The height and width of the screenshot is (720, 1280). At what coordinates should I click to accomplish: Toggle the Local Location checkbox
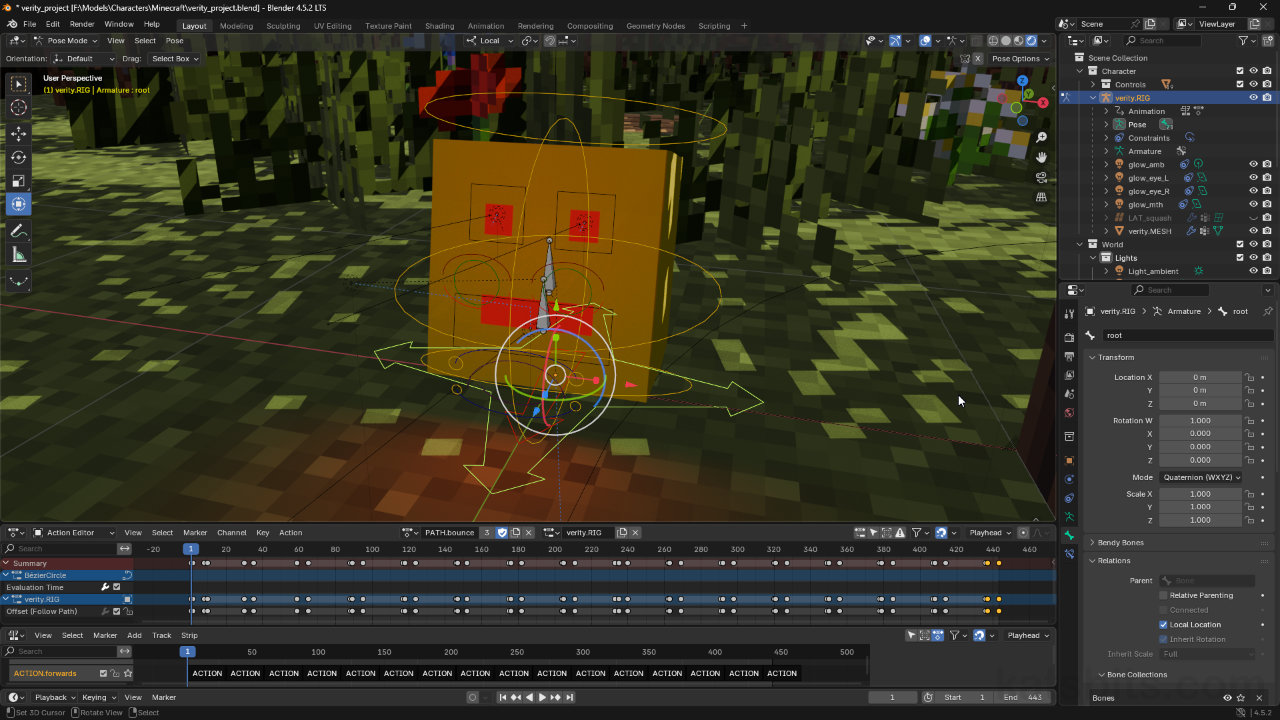point(1163,624)
